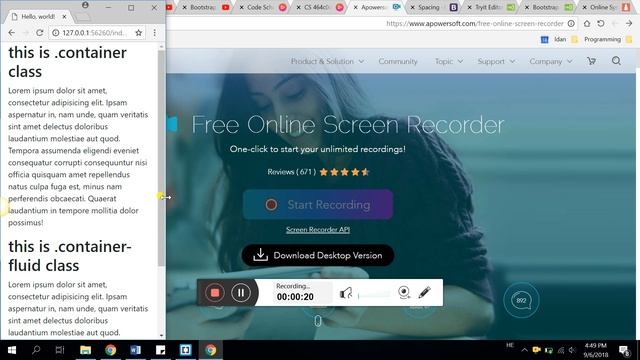This screenshot has height=360, width=640.
Task: Expand the Product & Solution menu
Action: [327, 61]
